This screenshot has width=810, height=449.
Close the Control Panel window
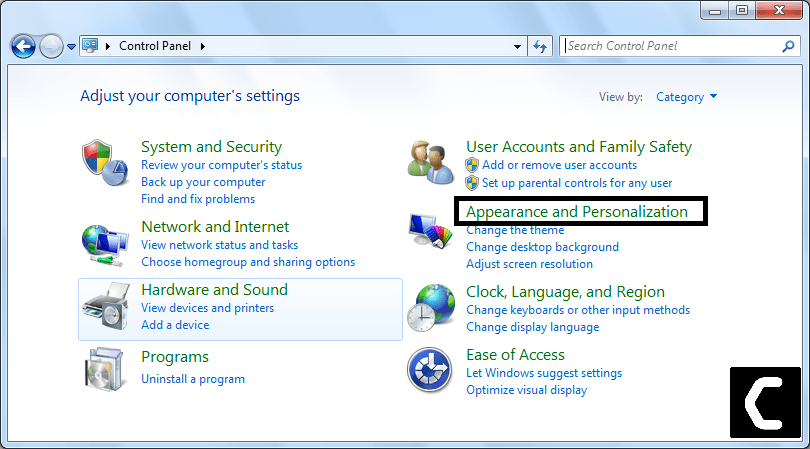[x=779, y=10]
